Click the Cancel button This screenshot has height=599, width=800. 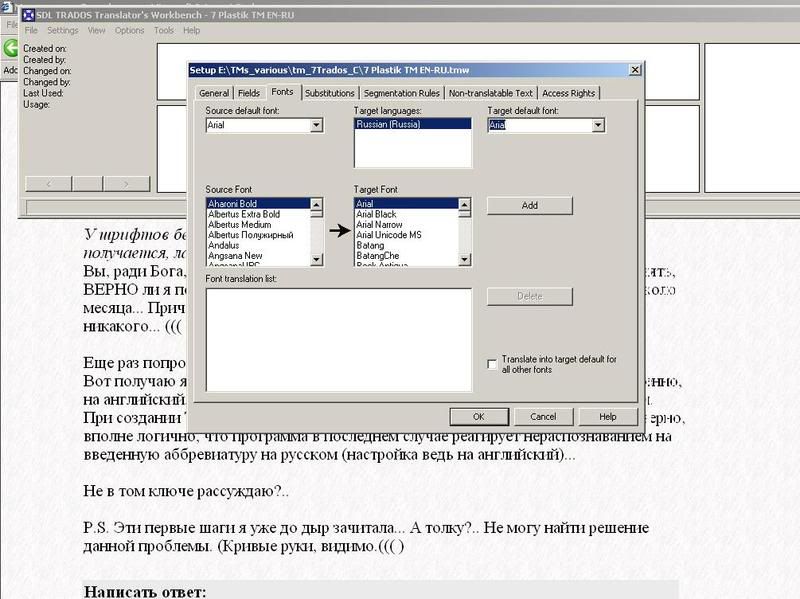tap(543, 416)
